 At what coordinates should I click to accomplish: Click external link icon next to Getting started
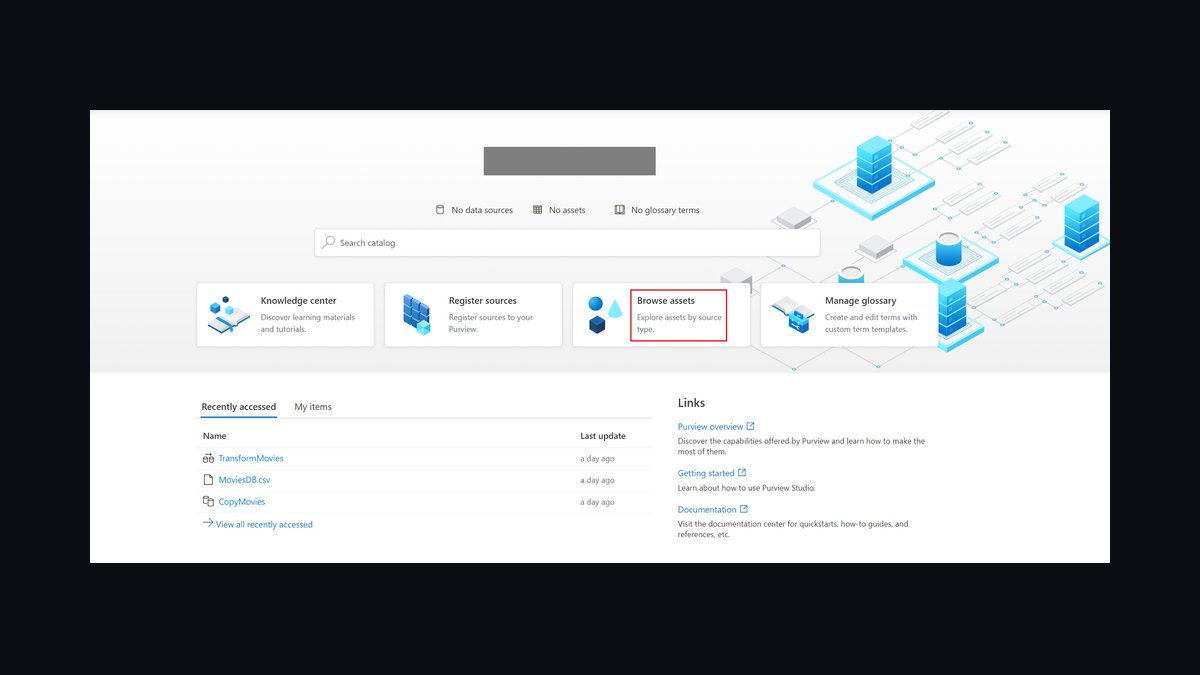point(741,473)
